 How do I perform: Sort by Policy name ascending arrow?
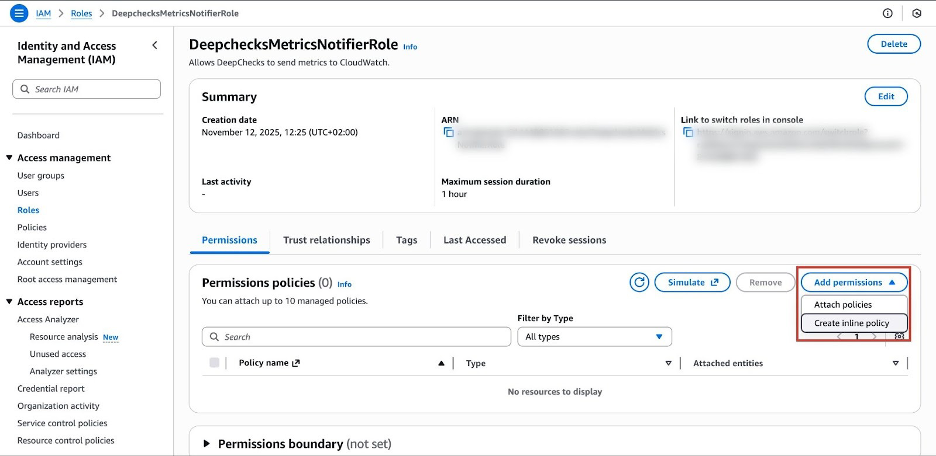tap(441, 363)
